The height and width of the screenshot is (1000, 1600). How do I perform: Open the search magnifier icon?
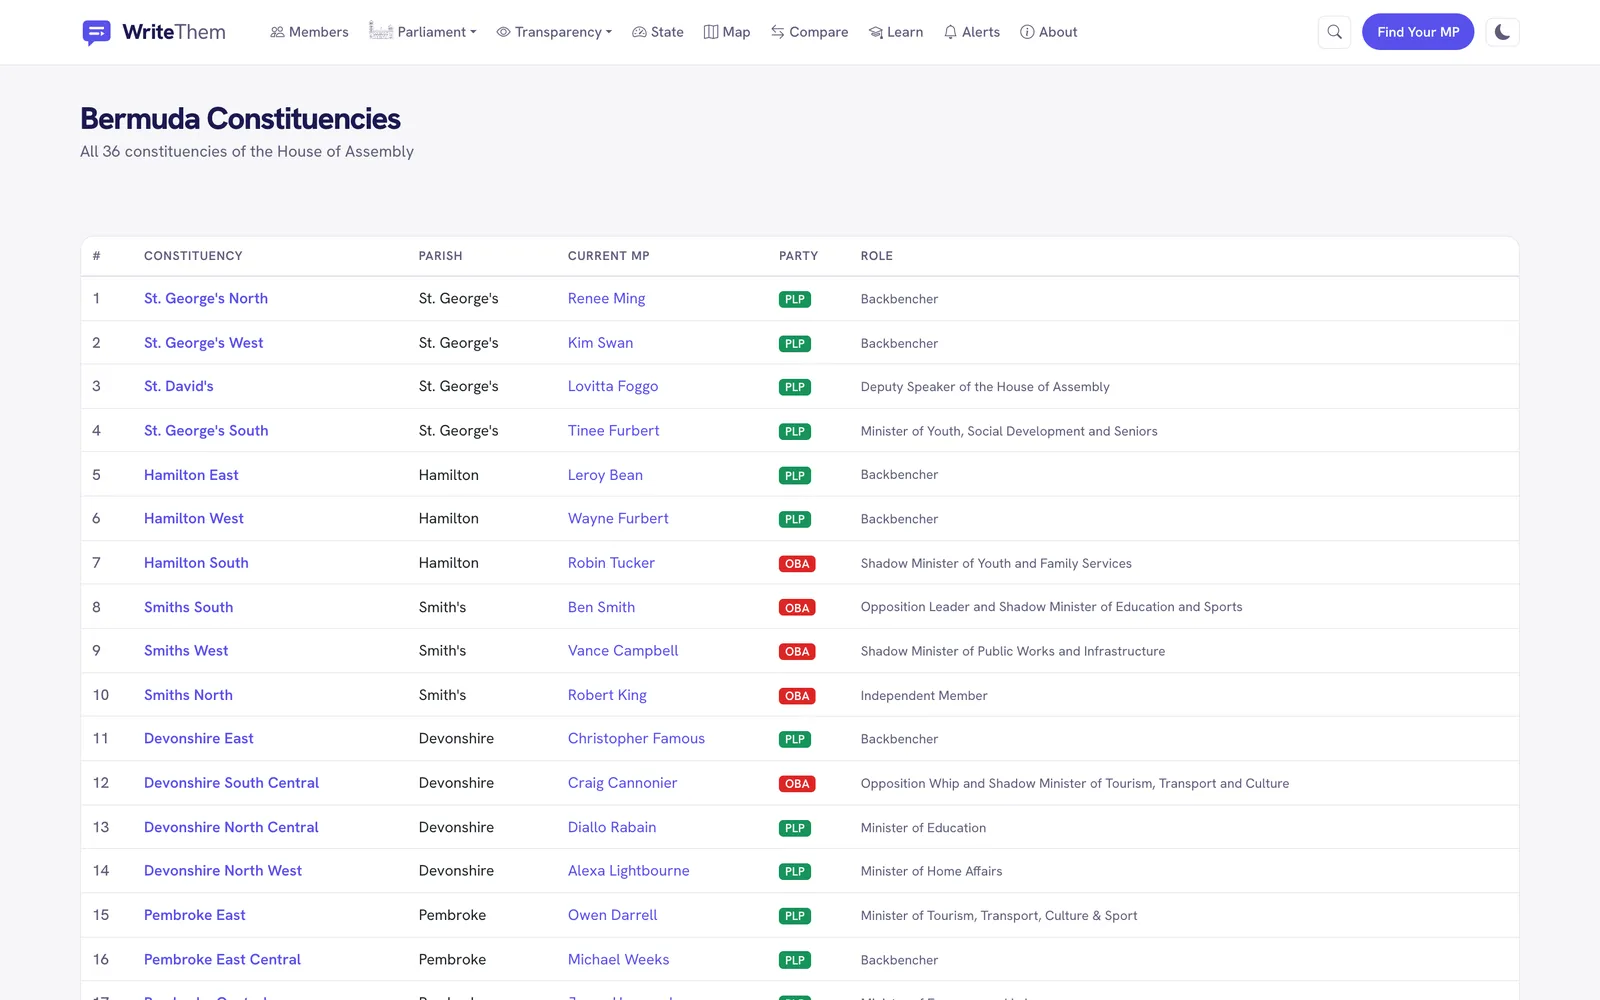[1335, 32]
